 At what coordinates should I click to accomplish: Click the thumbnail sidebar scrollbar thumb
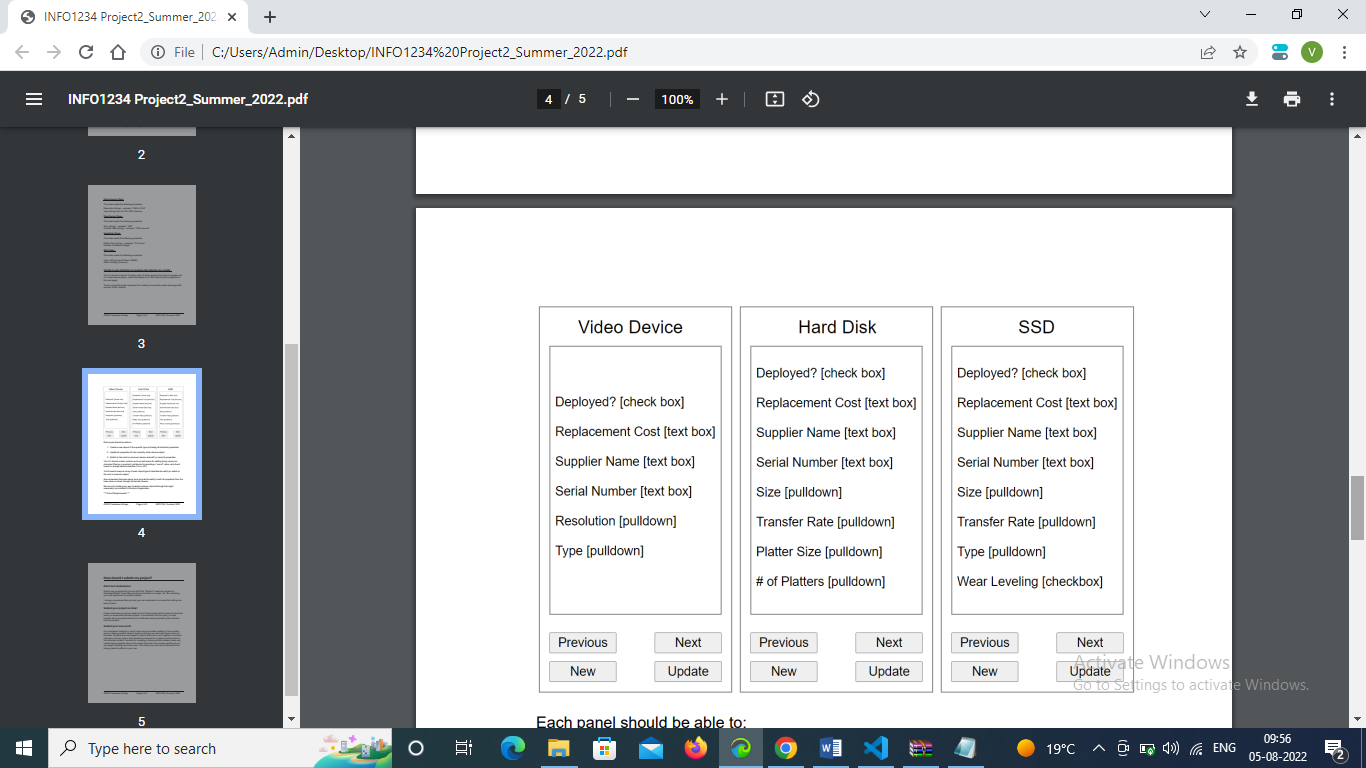pyautogui.click(x=292, y=520)
